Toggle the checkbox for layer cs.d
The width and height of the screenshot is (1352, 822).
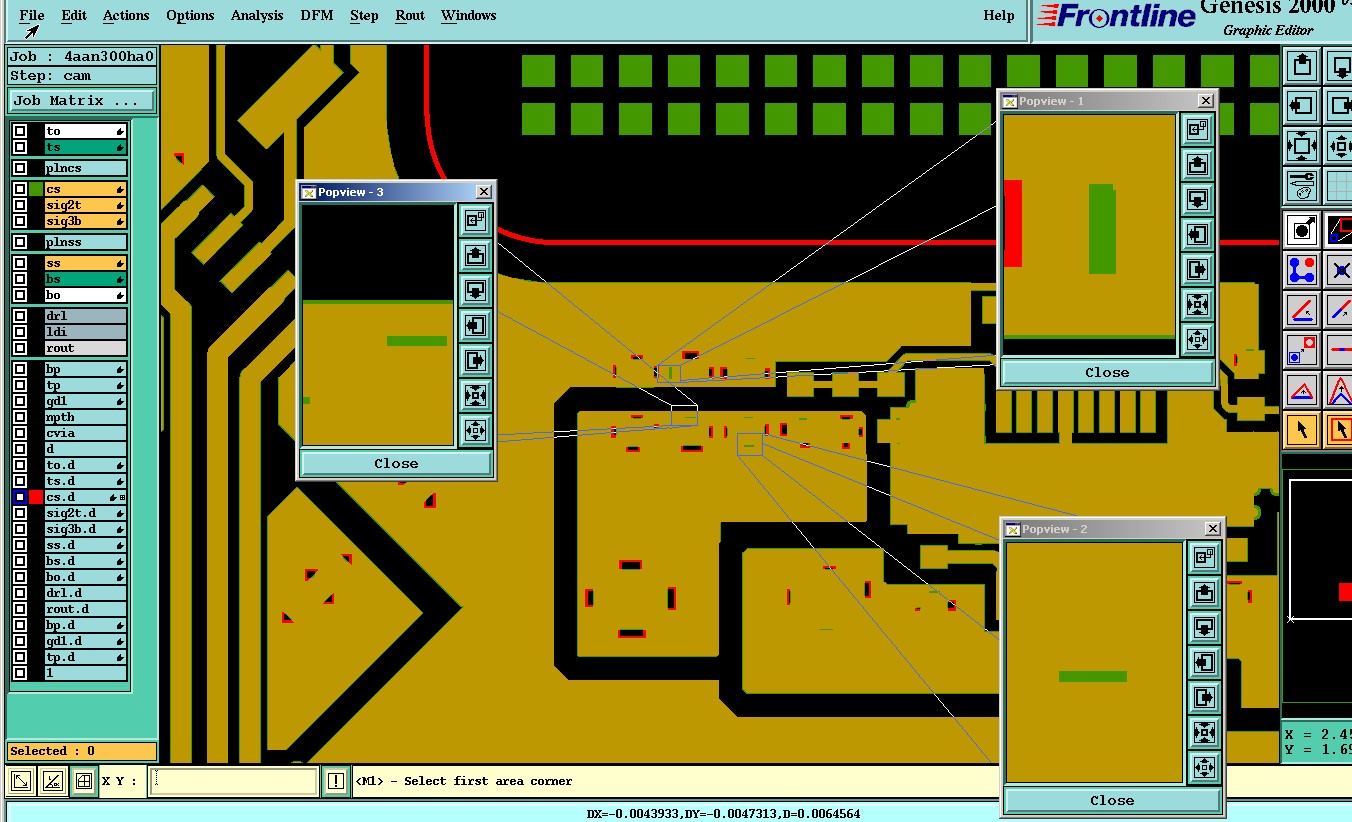pos(20,497)
